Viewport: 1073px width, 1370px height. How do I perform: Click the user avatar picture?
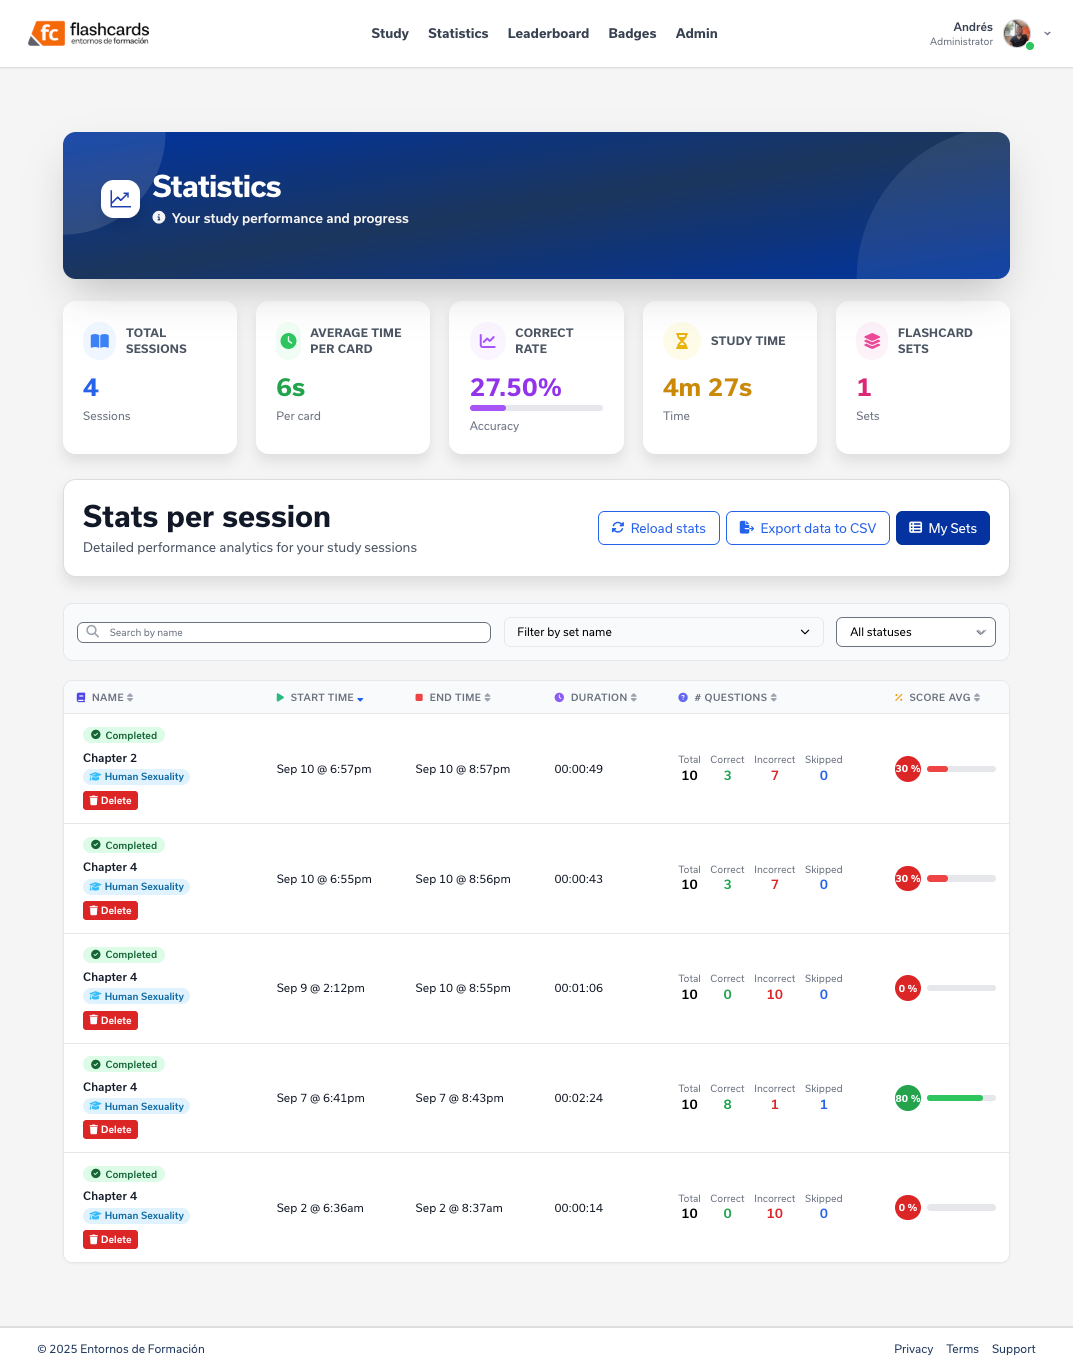click(1017, 33)
